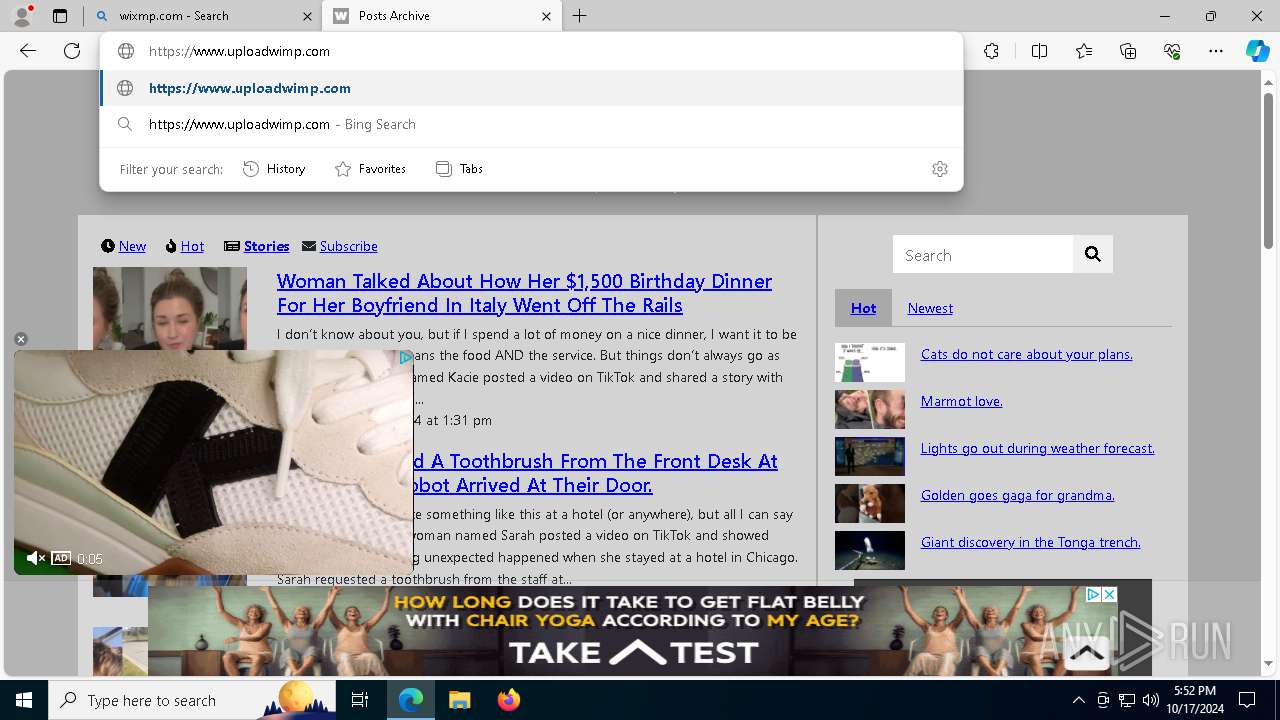Image resolution: width=1280 pixels, height=720 pixels.
Task: Open Copilot sidebar icon
Action: click(x=1257, y=51)
